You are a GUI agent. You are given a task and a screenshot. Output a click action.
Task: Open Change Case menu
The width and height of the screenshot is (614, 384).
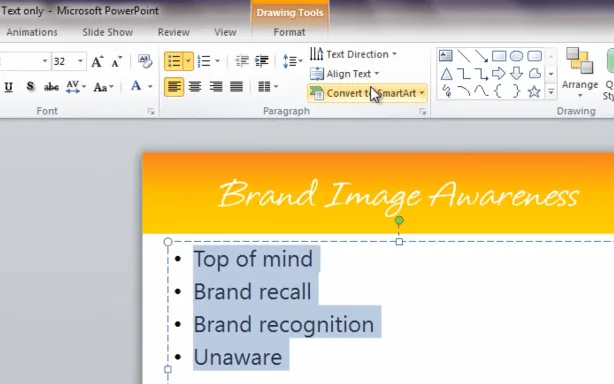coord(103,87)
